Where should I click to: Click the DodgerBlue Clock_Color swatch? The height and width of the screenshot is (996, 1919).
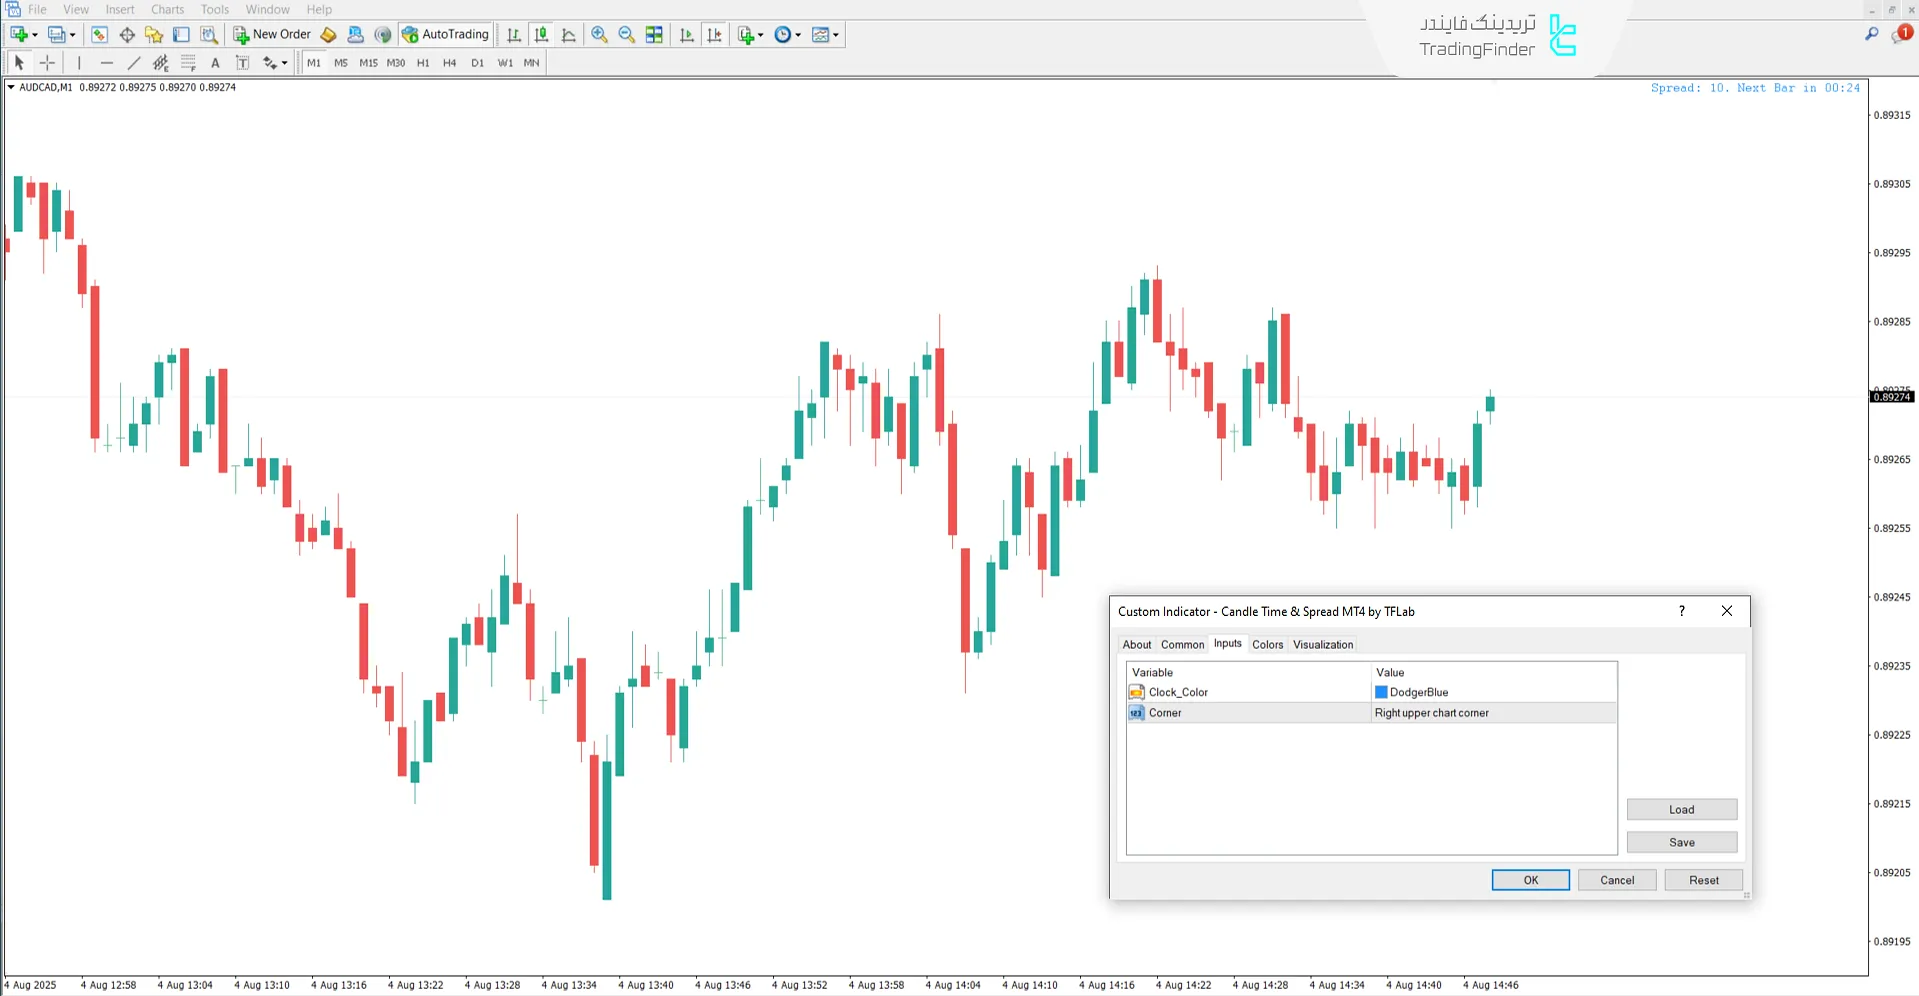(1381, 692)
